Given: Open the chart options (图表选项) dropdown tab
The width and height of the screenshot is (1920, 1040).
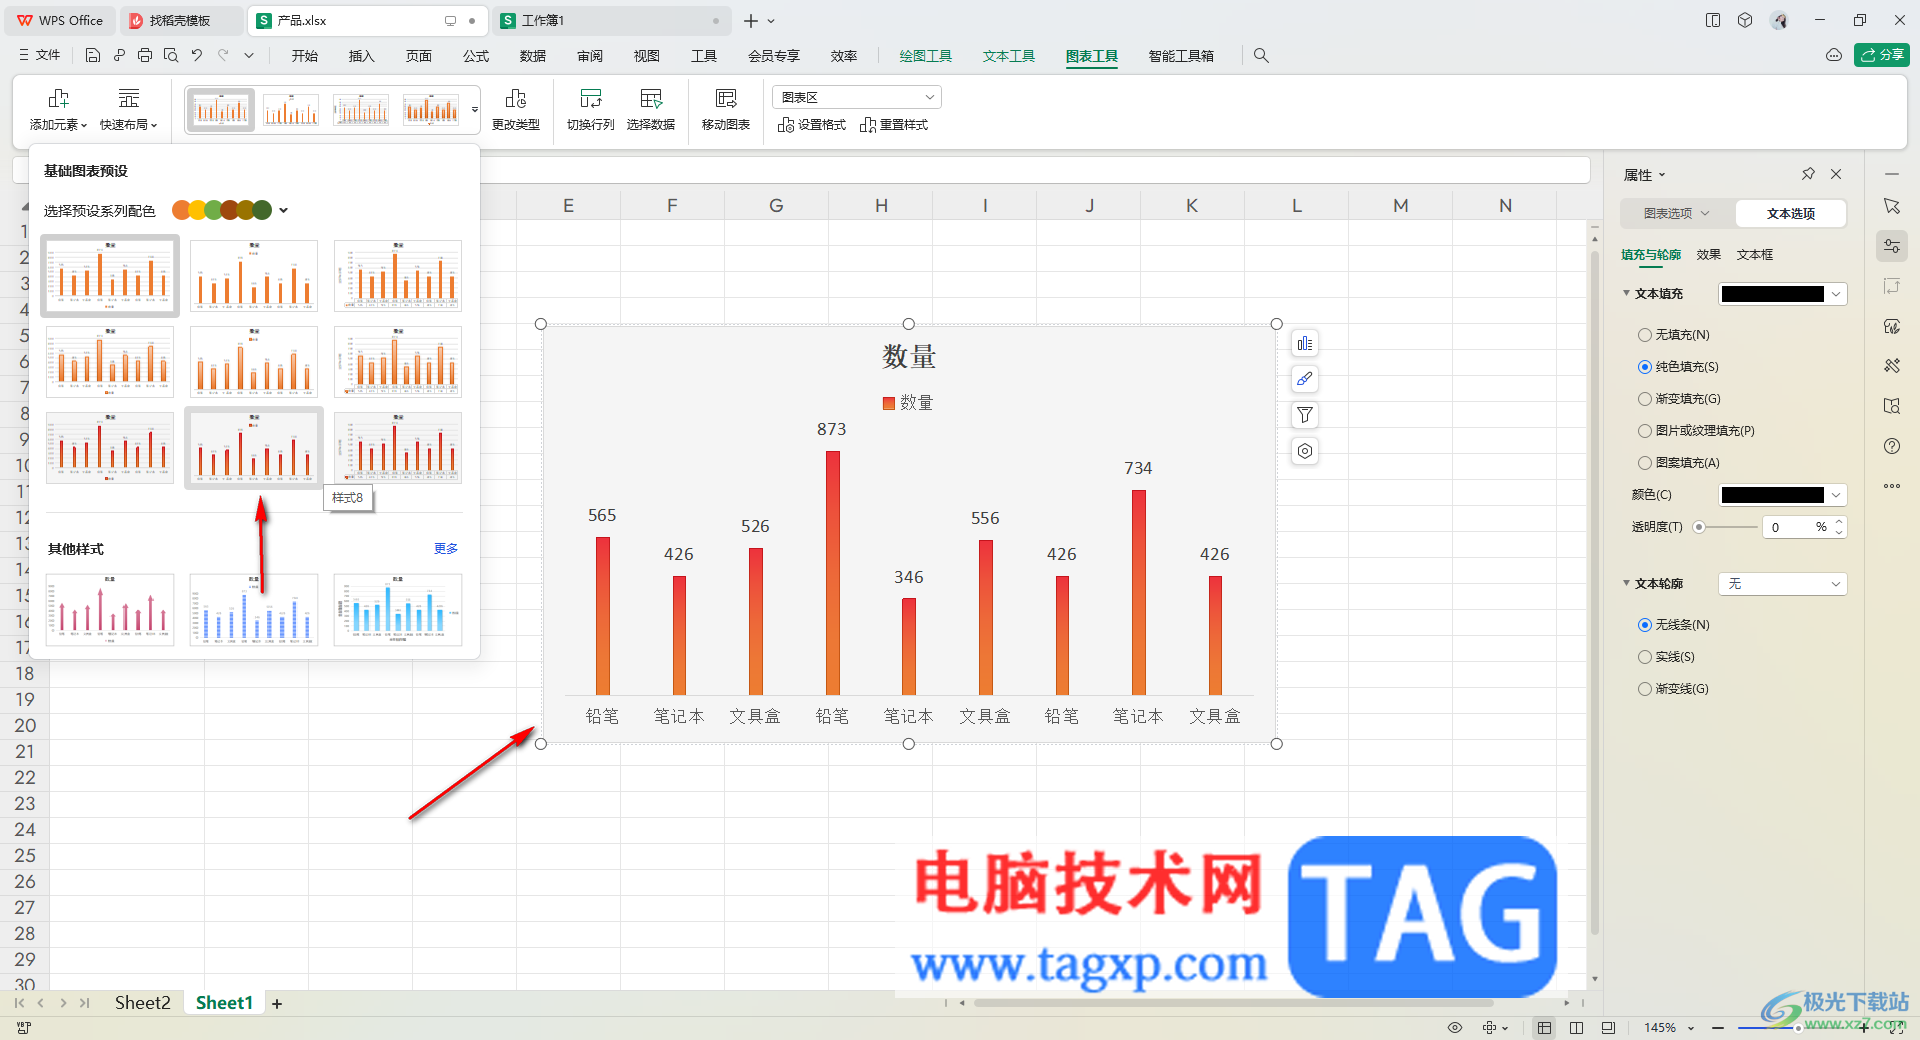Looking at the screenshot, I should [x=1677, y=213].
